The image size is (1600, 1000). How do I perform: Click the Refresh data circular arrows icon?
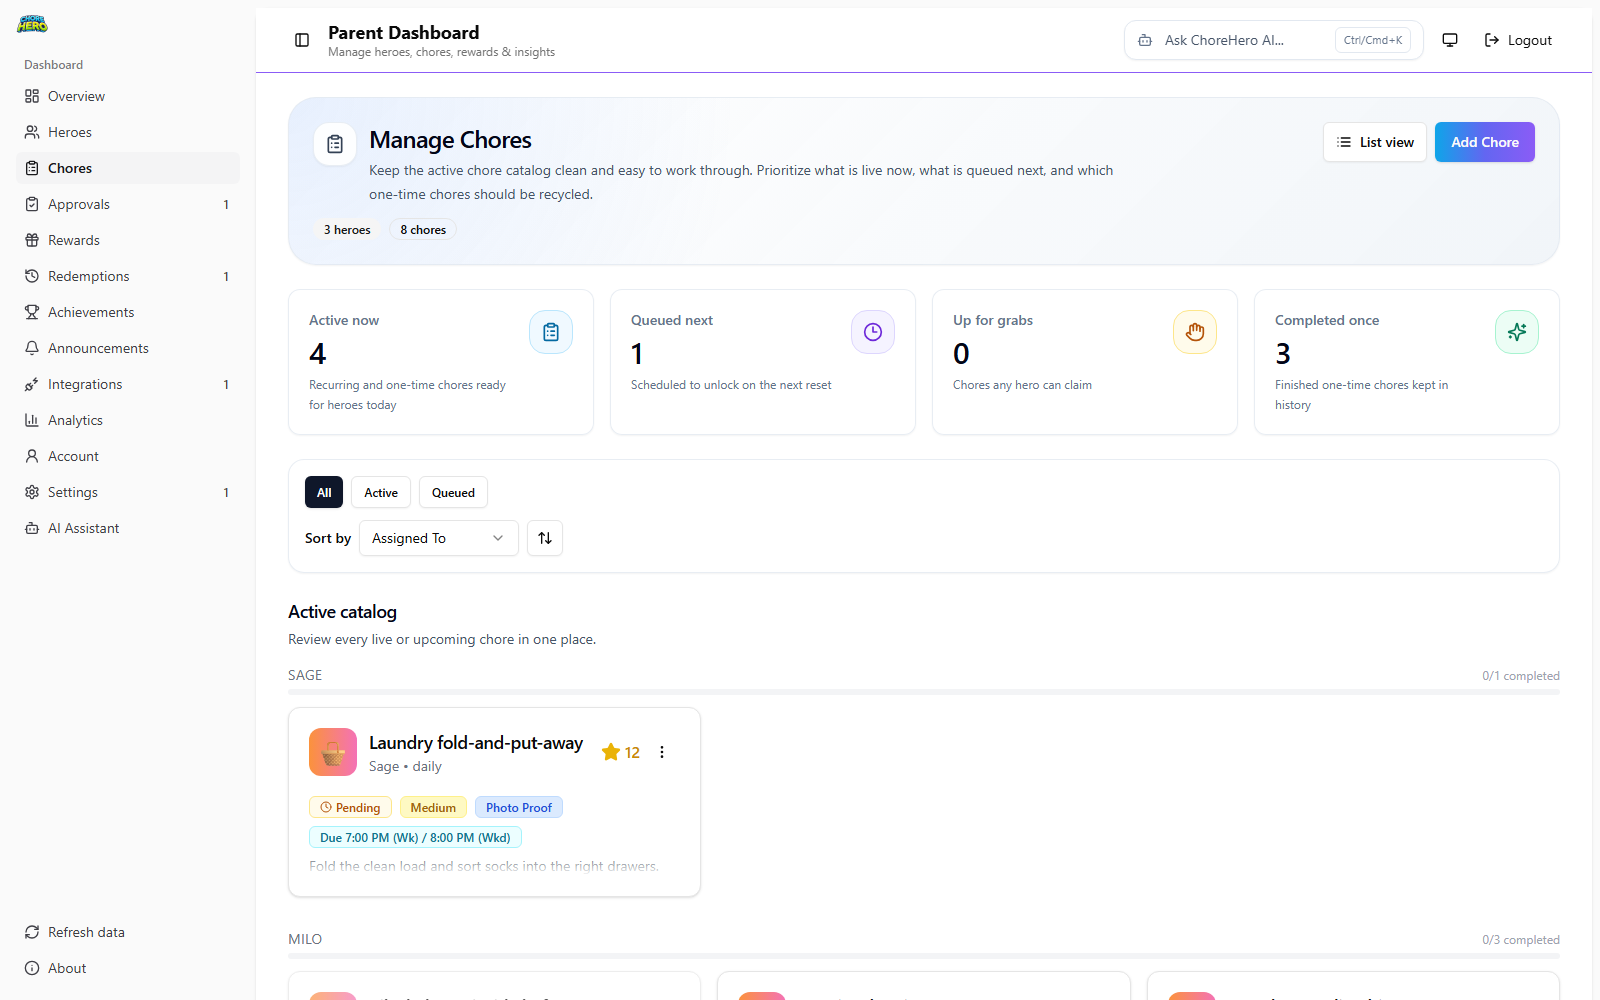33,931
